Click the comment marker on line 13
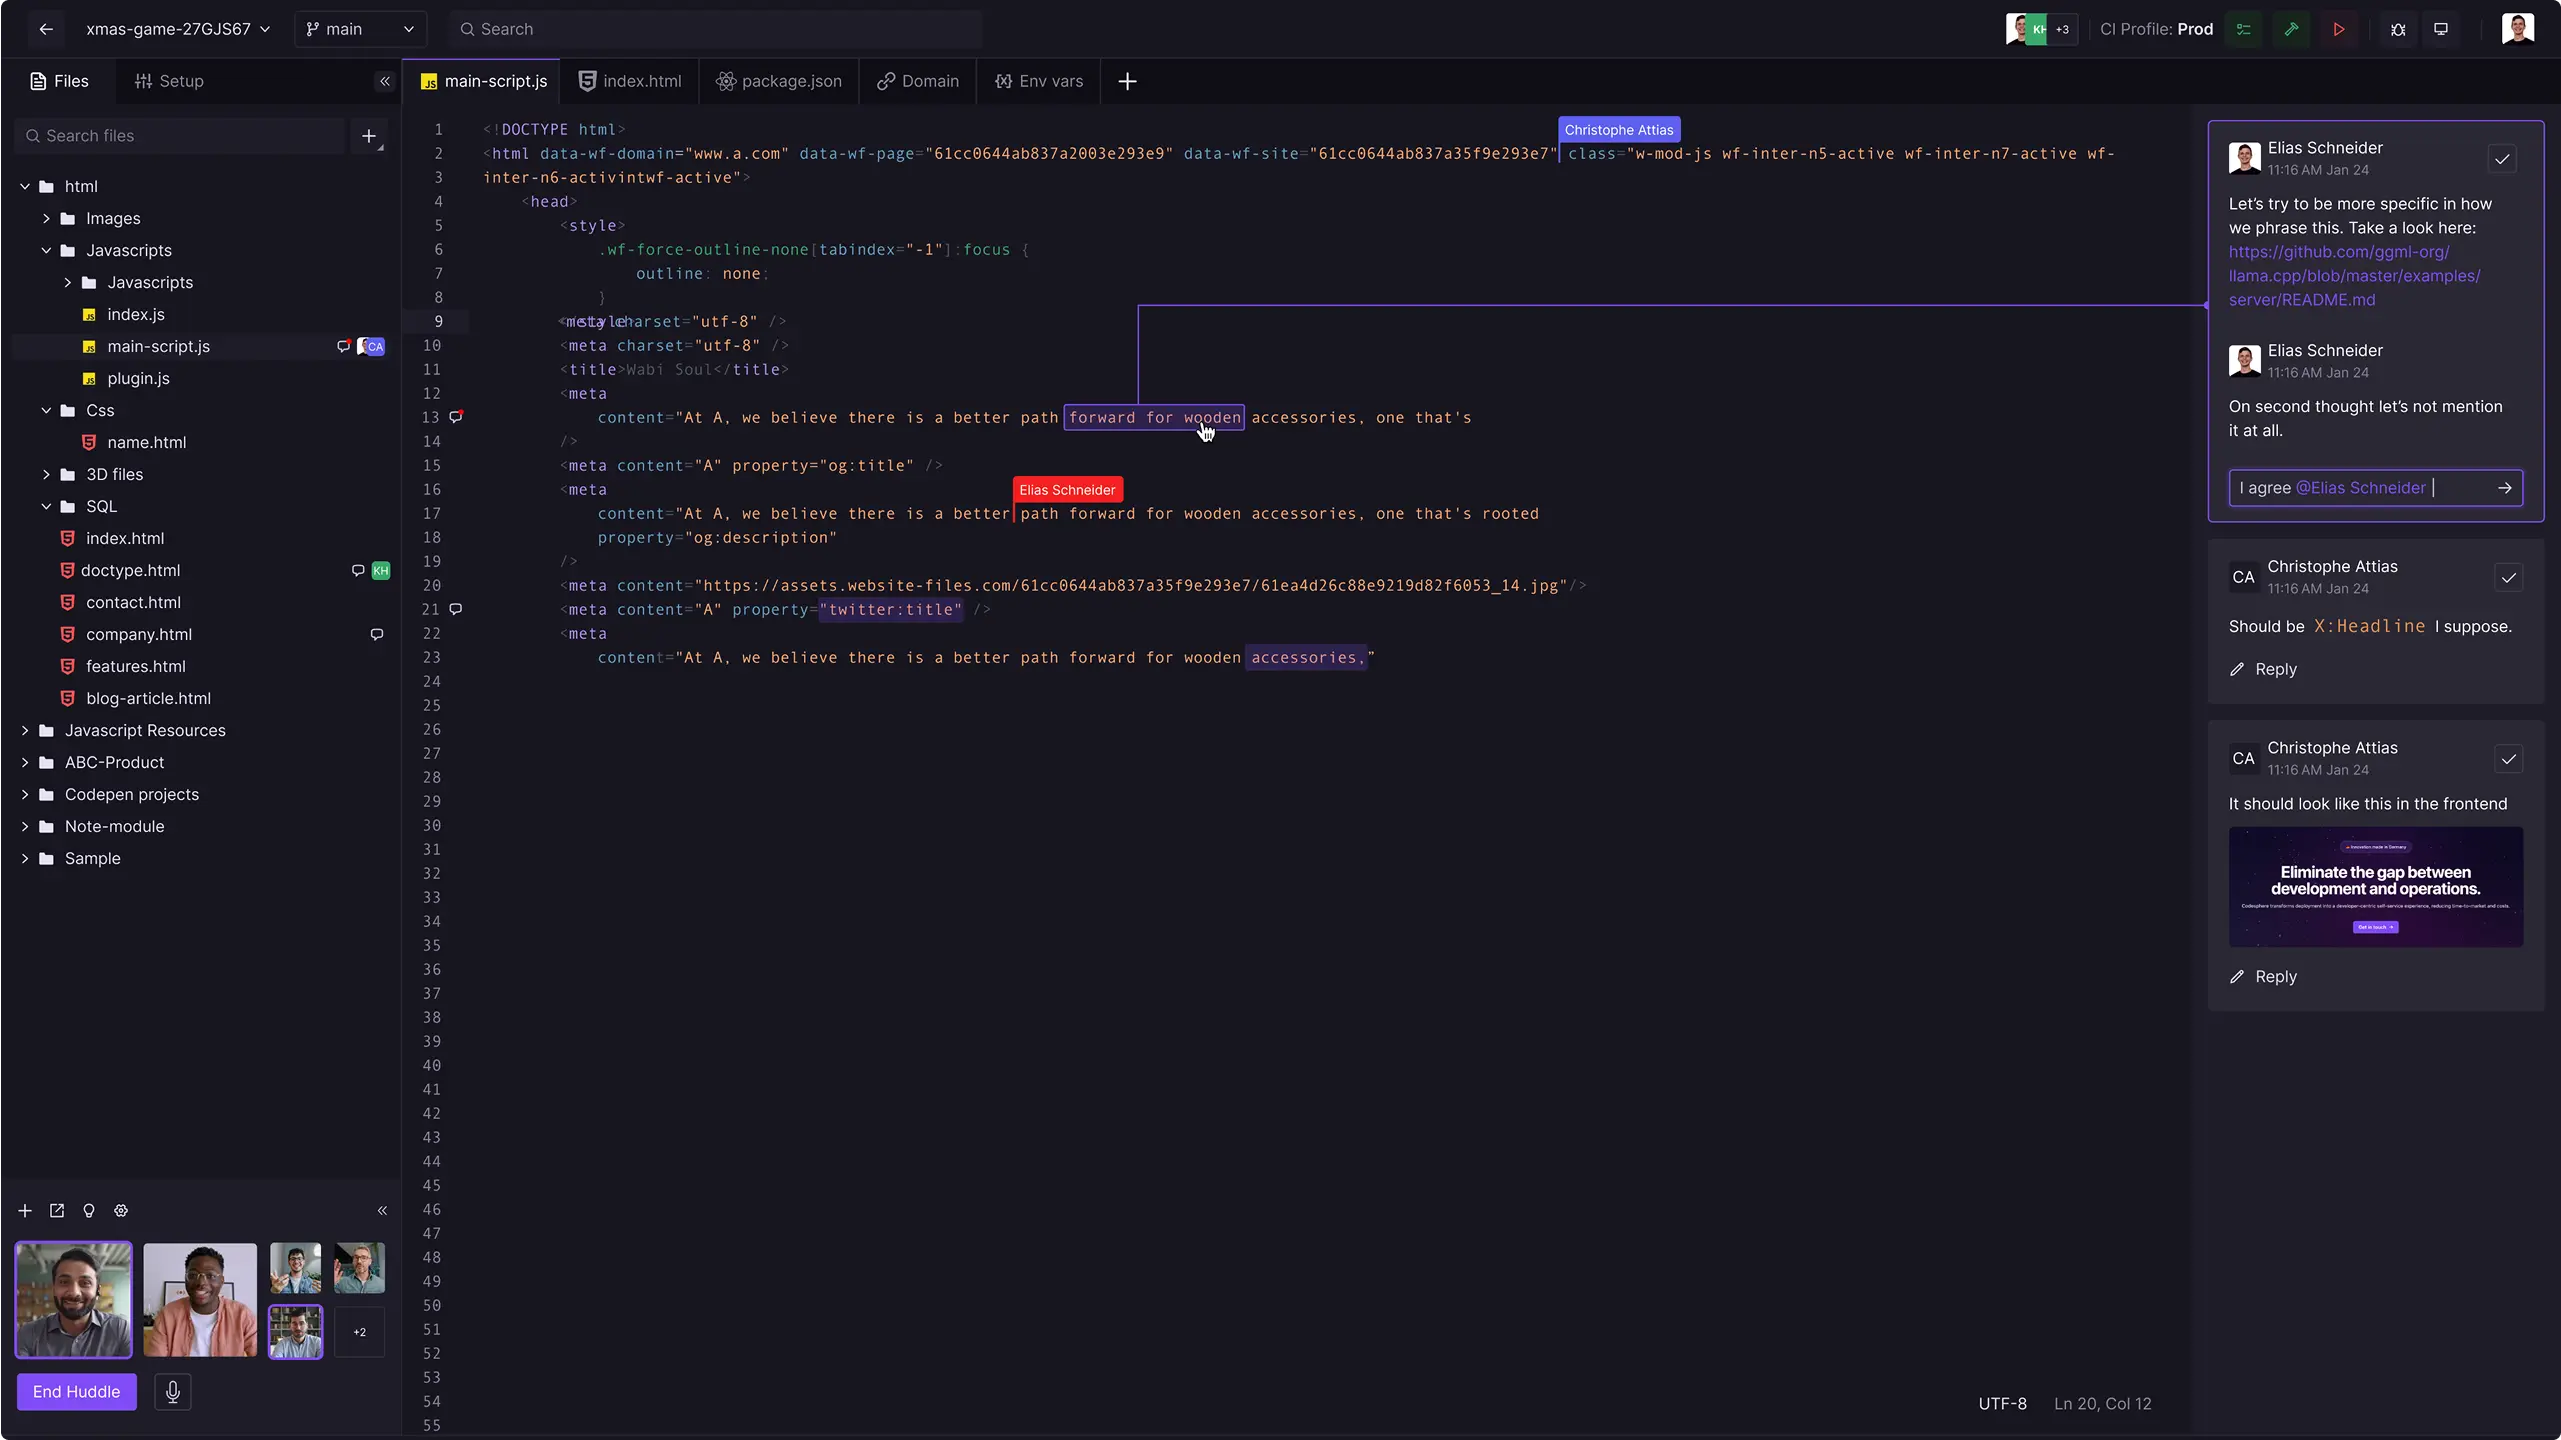The width and height of the screenshot is (2561, 1440). tap(456, 416)
